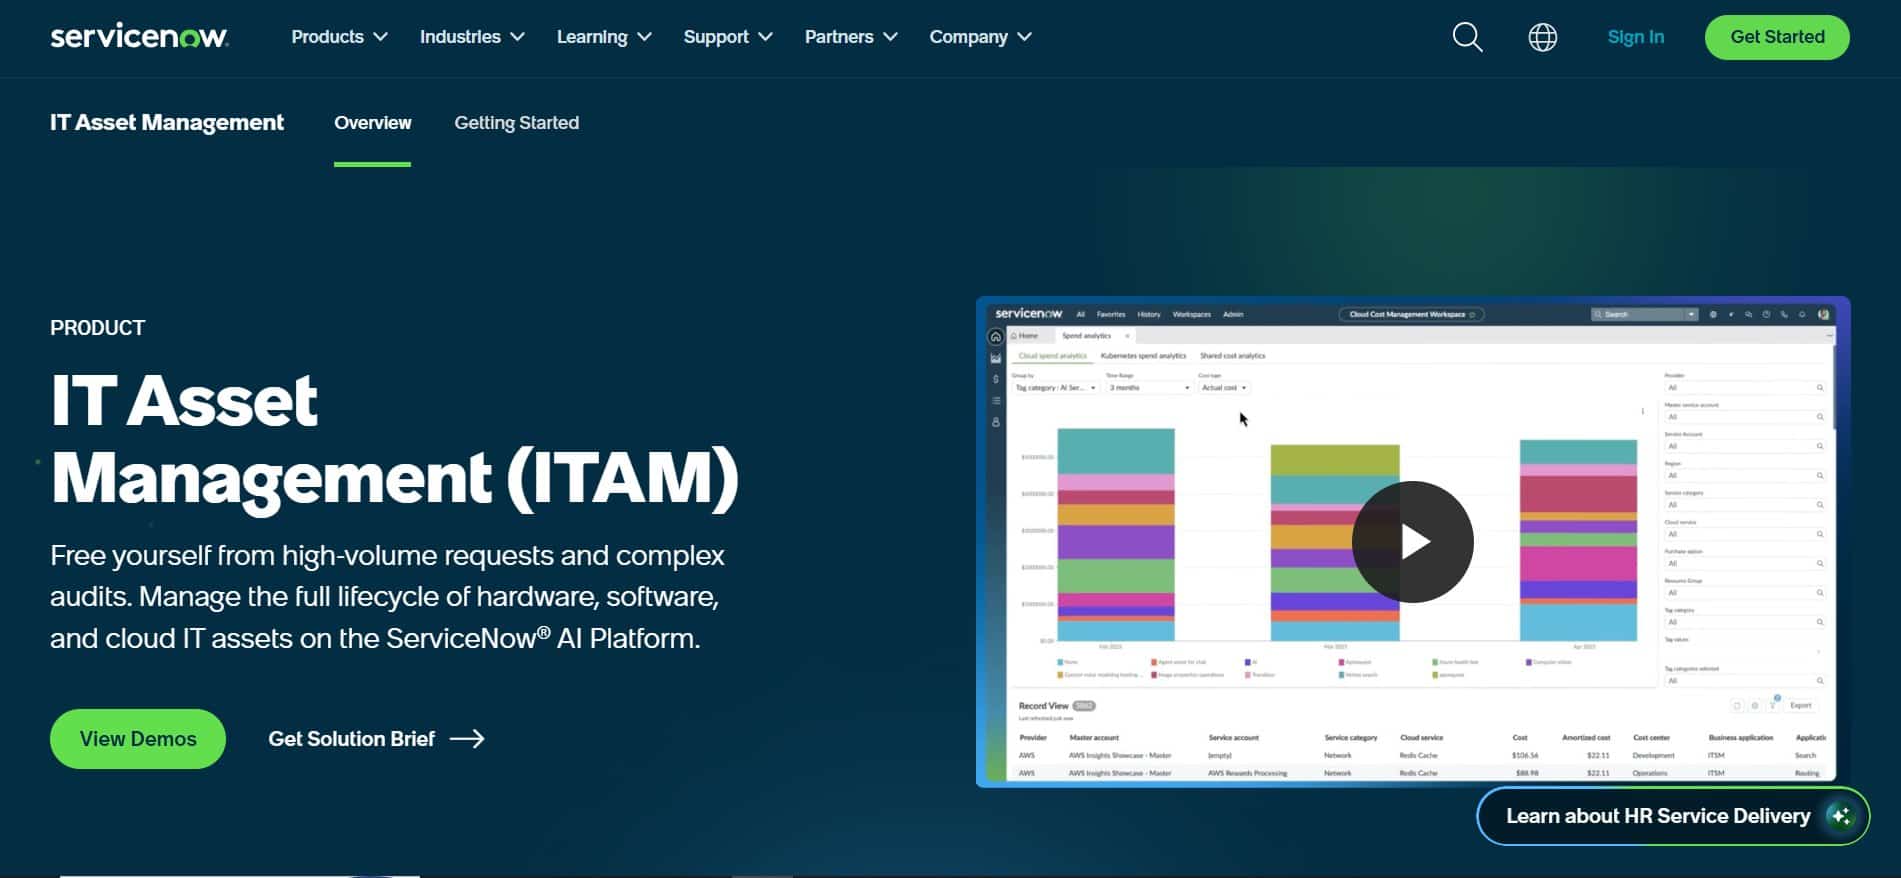Click the IT Asset Management title link
The image size is (1901, 878).
tap(167, 122)
